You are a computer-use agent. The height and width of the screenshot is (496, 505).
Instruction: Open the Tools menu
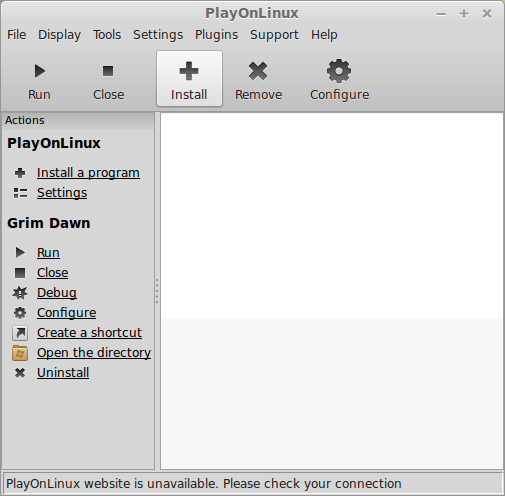pyautogui.click(x=107, y=35)
